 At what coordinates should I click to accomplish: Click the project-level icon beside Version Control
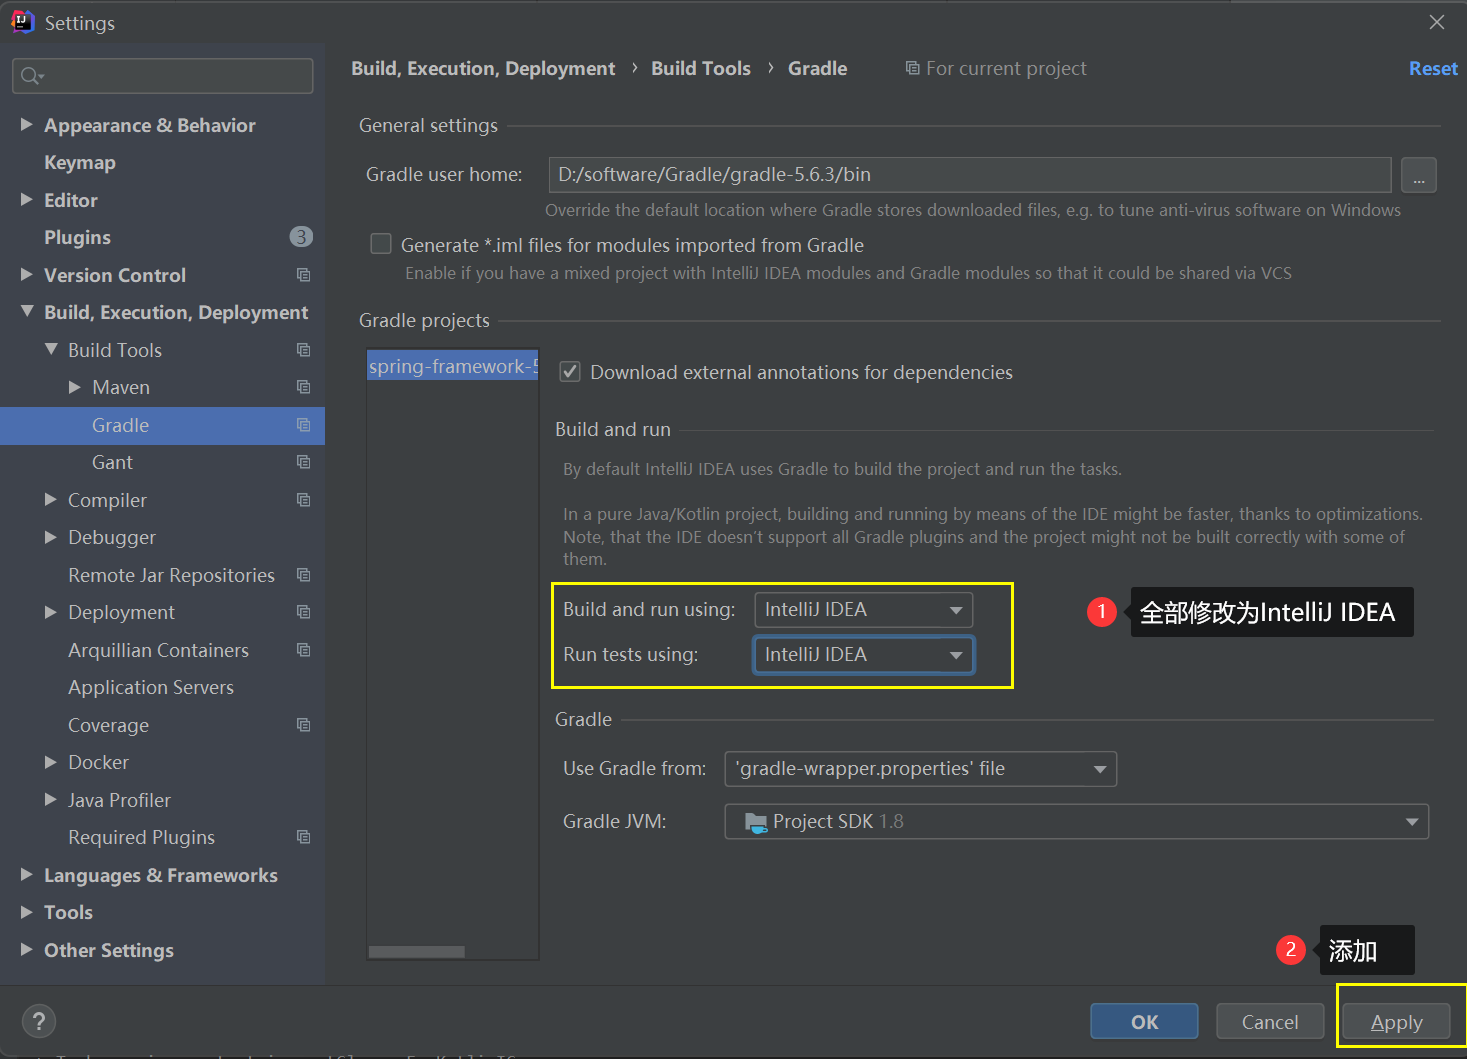click(303, 275)
